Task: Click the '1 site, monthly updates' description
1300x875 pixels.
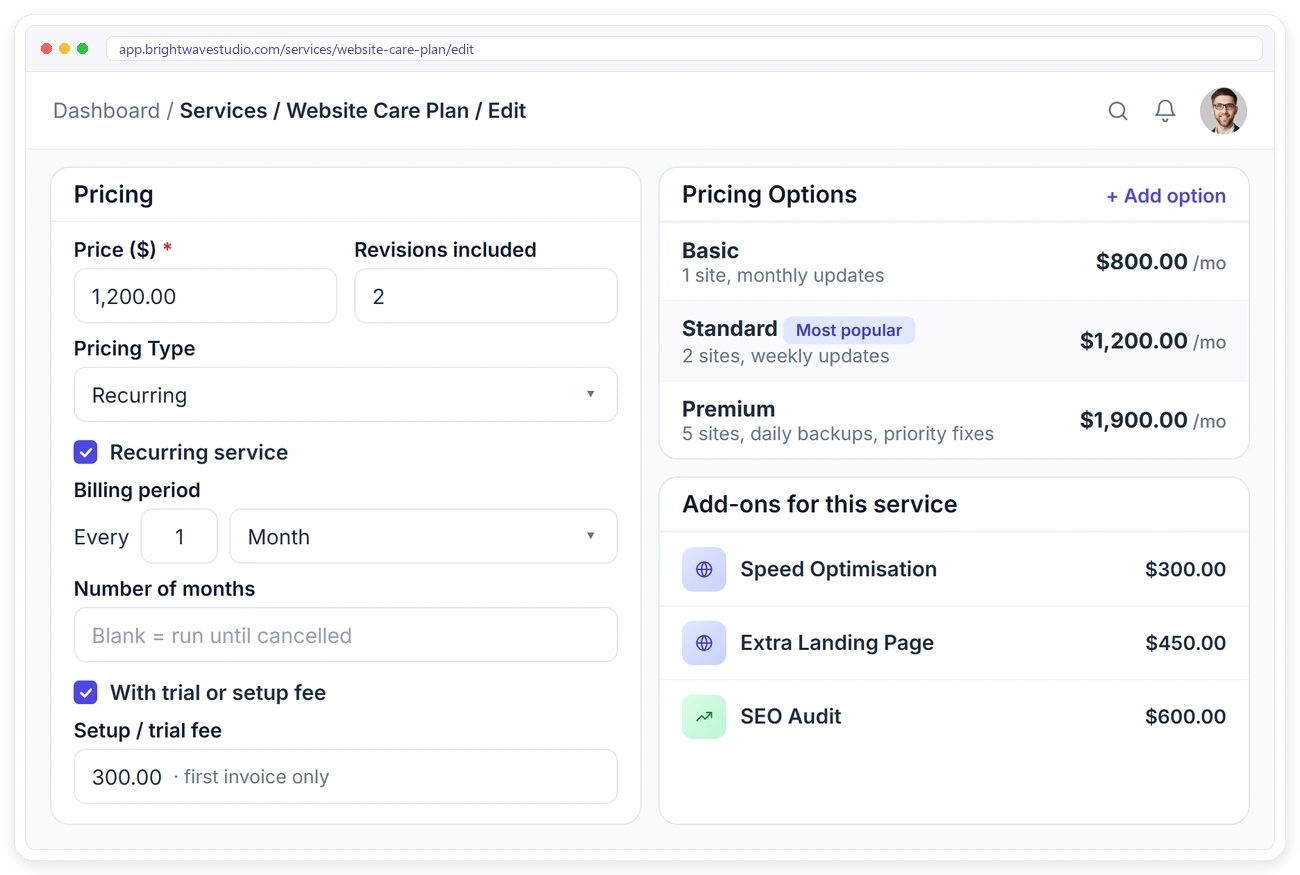Action: (x=783, y=276)
